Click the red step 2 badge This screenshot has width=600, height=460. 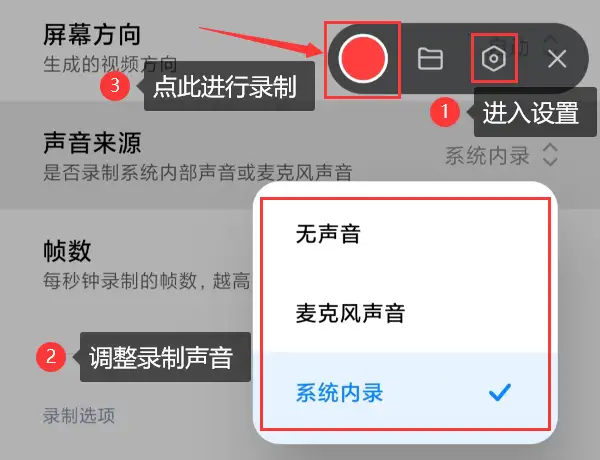(51, 356)
